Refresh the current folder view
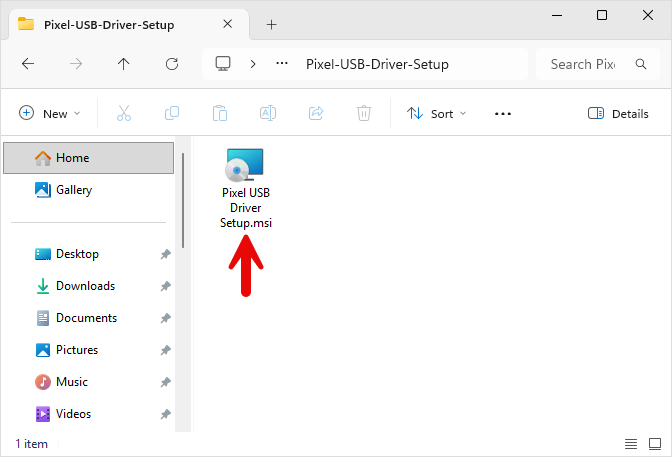Screen dimensions: 672x457 coord(172,64)
